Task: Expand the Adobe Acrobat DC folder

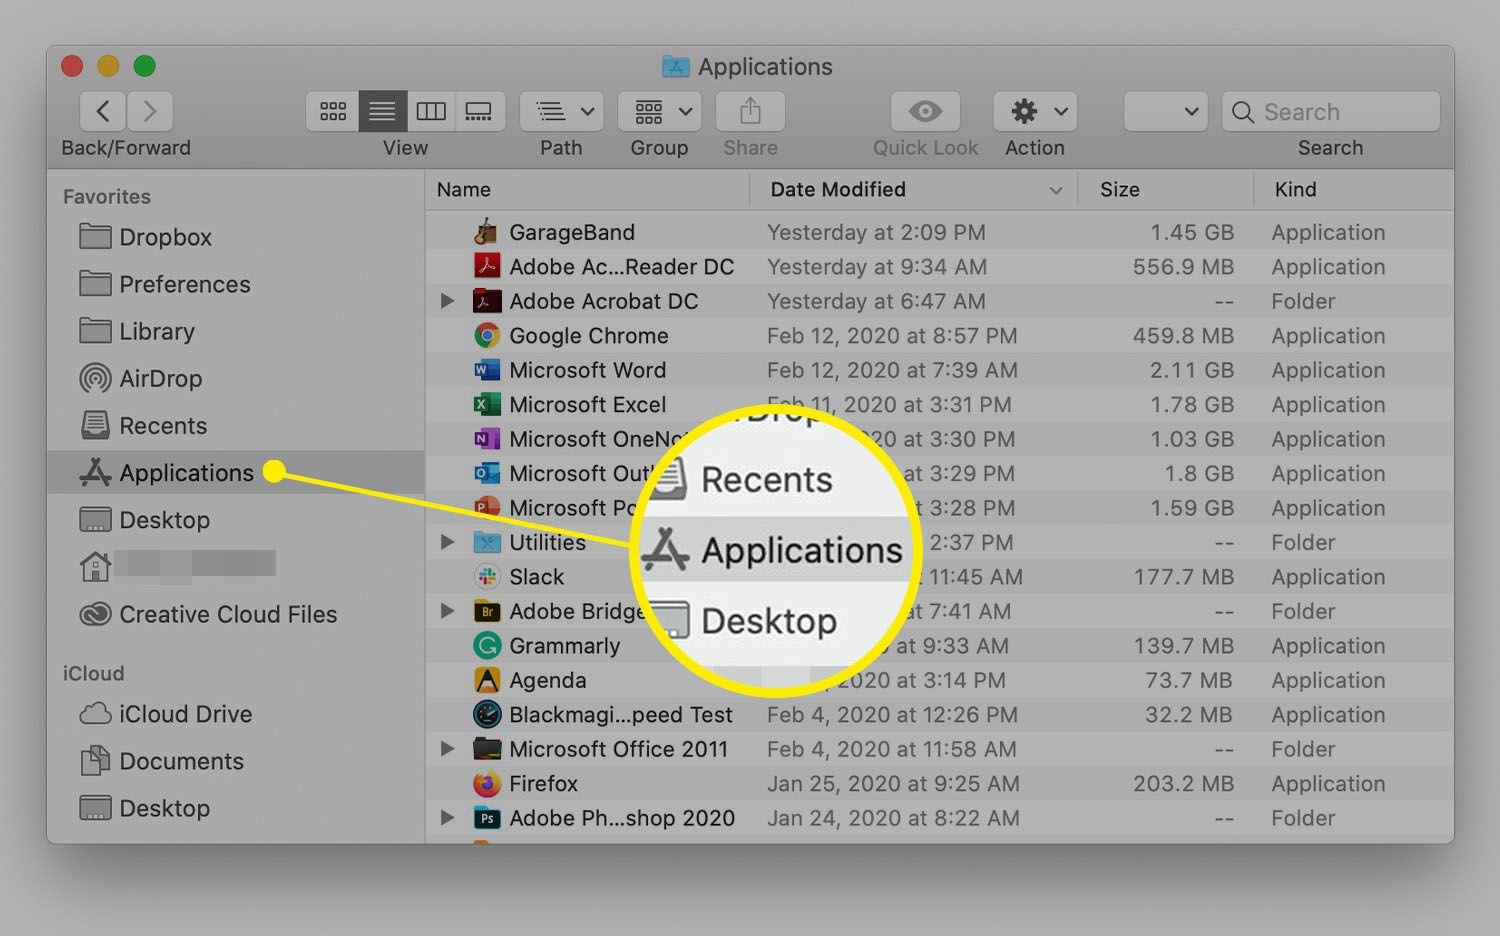Action: tap(447, 301)
